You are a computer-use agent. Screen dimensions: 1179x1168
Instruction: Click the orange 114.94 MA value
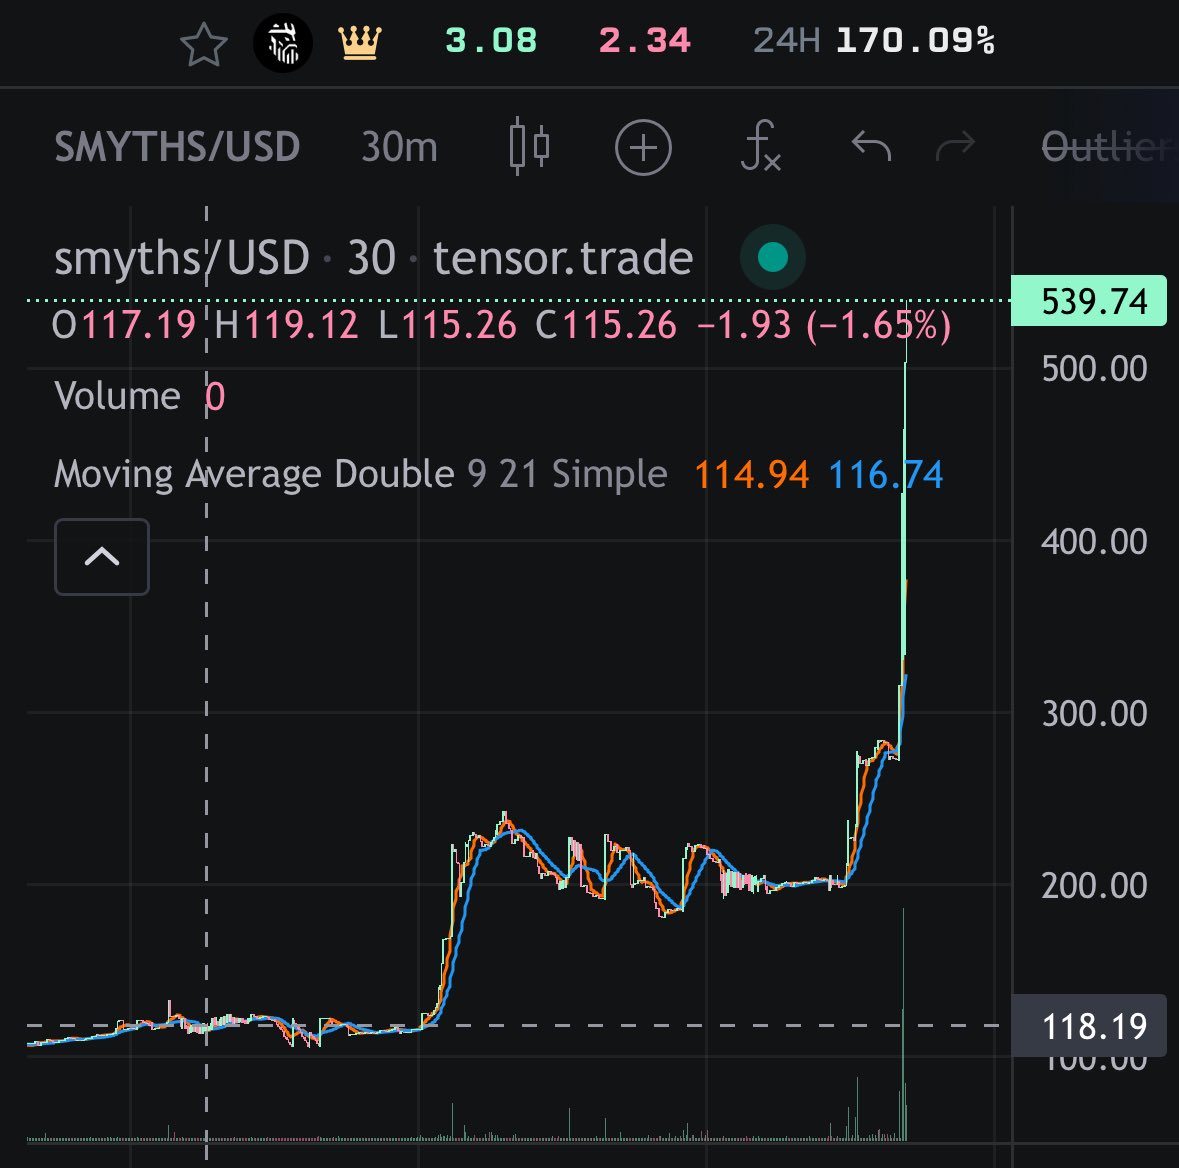click(x=751, y=475)
